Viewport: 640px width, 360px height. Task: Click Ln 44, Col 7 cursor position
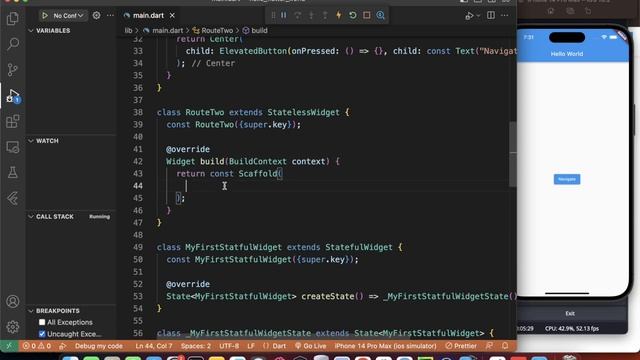coord(154,346)
